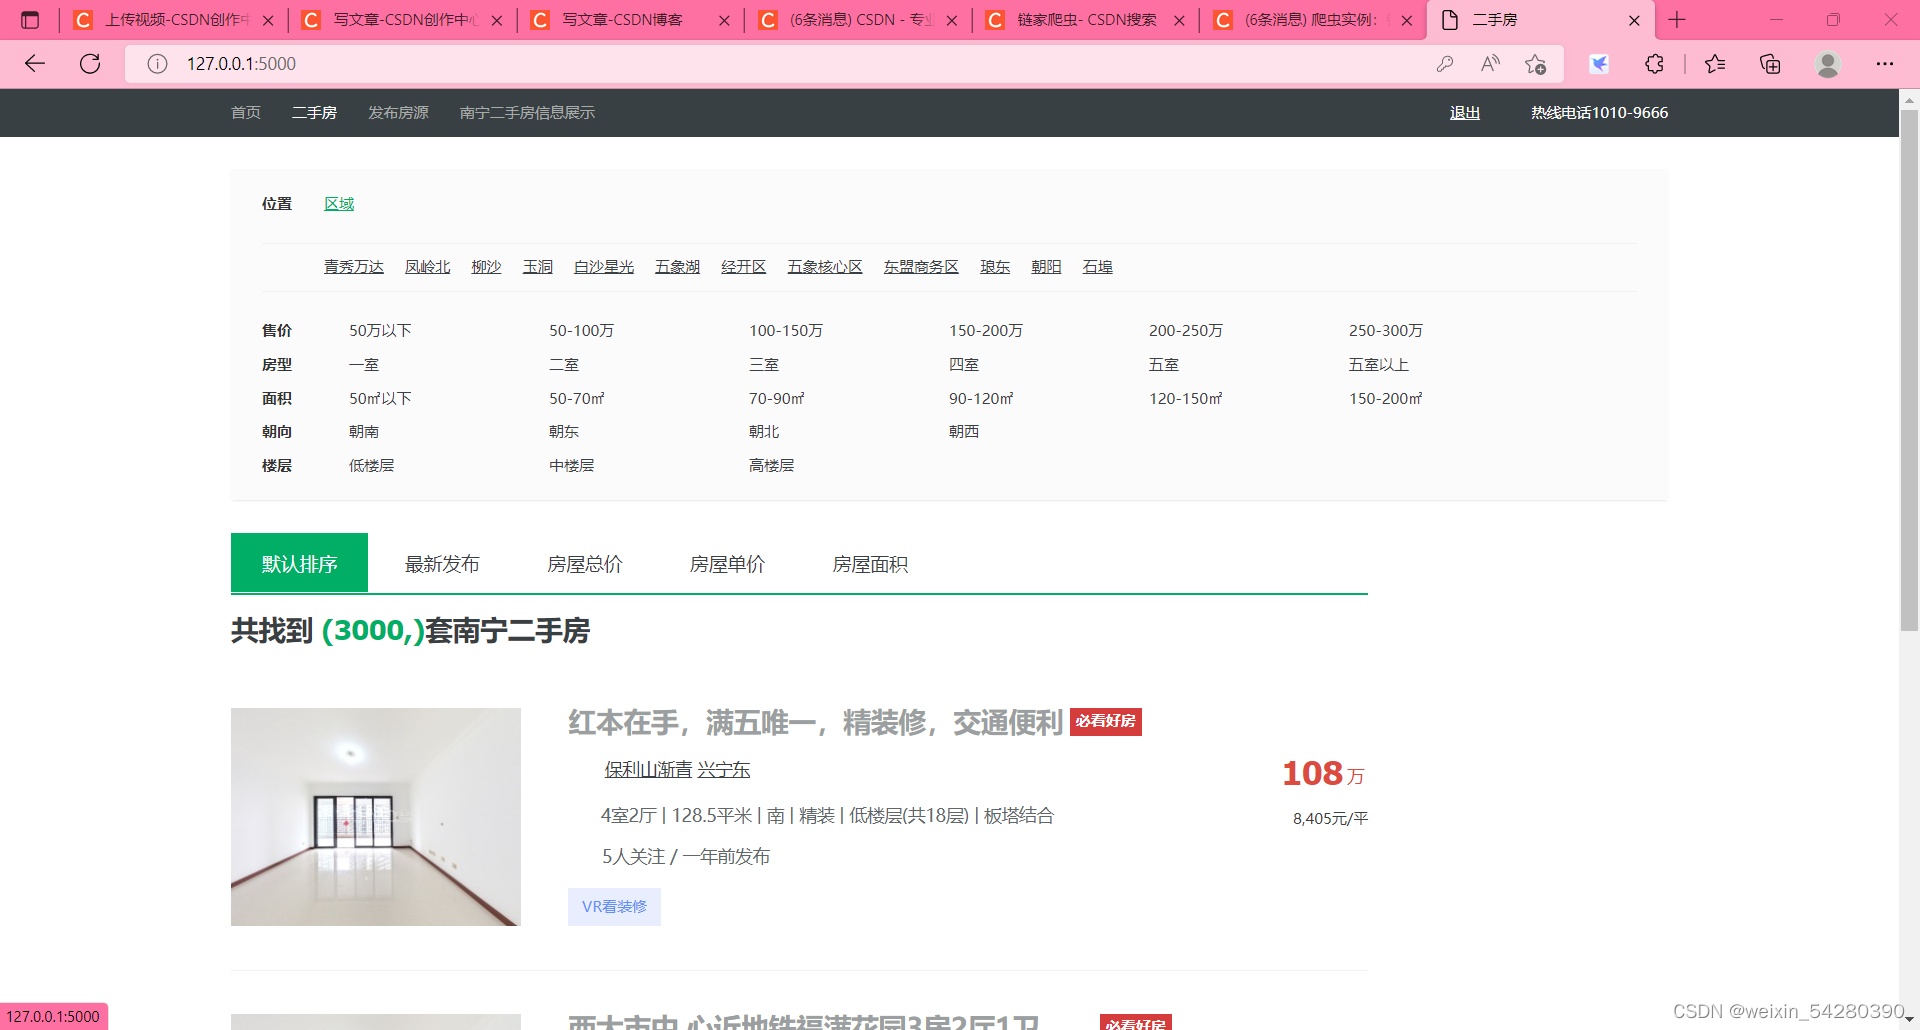The width and height of the screenshot is (1920, 1030).
Task: Open the first property photo thumbnail
Action: (x=375, y=817)
